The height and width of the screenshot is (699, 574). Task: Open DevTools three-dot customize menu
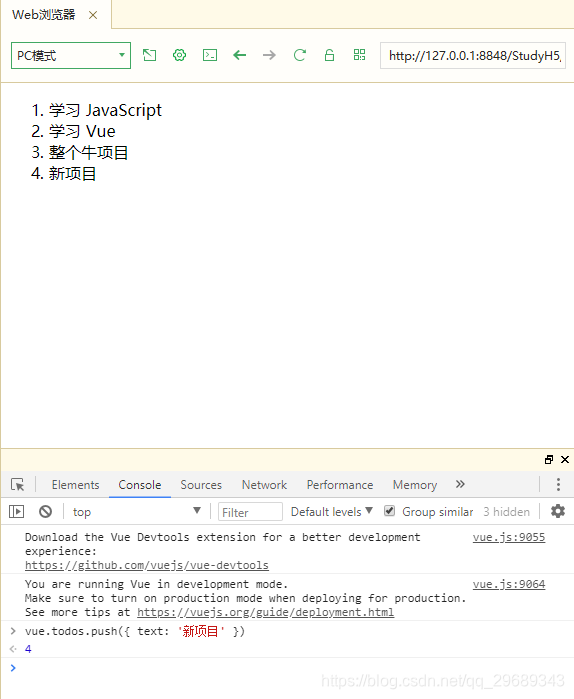pyautogui.click(x=558, y=485)
